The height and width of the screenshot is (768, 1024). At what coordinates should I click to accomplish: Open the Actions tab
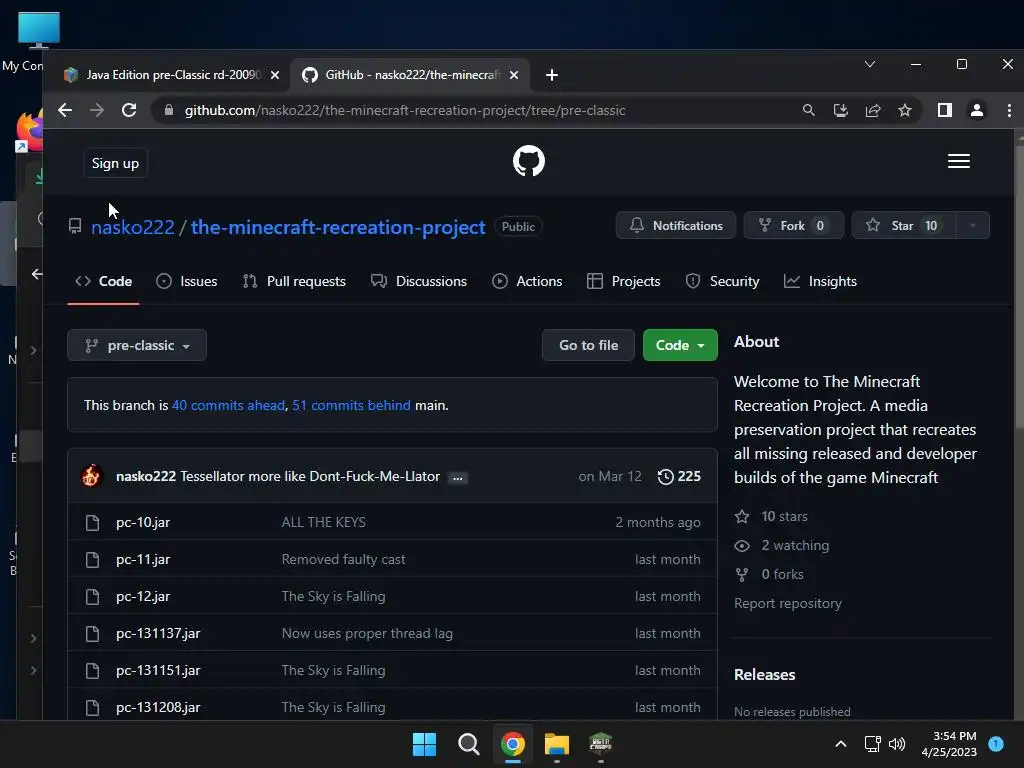click(x=527, y=281)
